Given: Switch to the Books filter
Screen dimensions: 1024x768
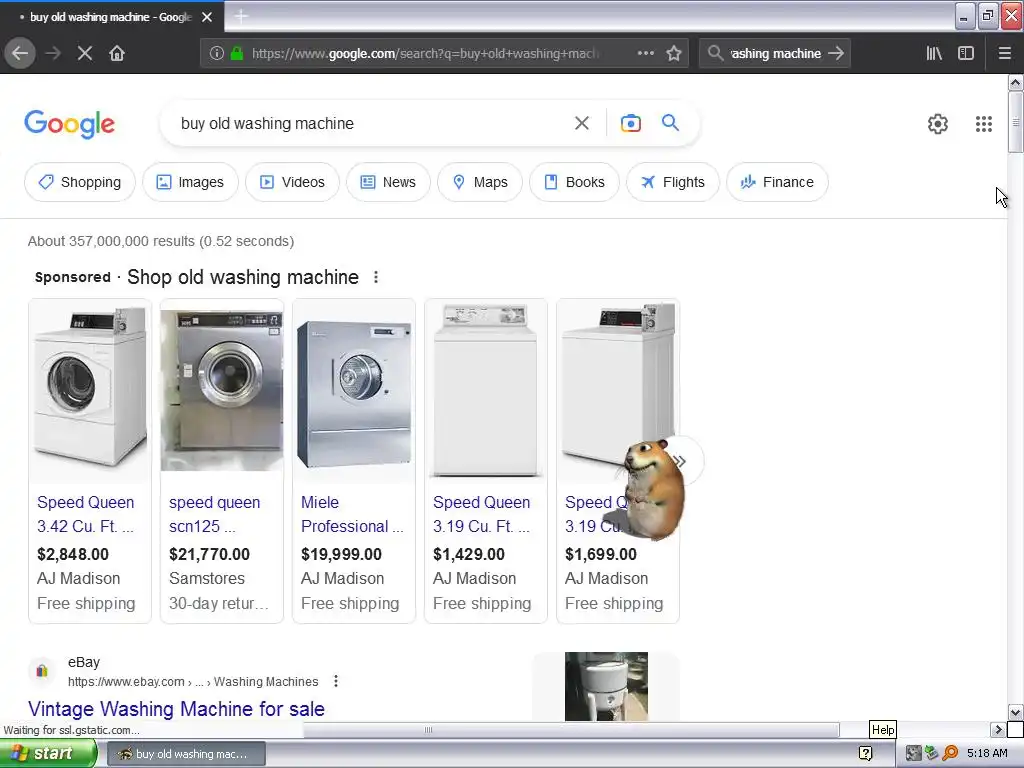Looking at the screenshot, I should 575,182.
